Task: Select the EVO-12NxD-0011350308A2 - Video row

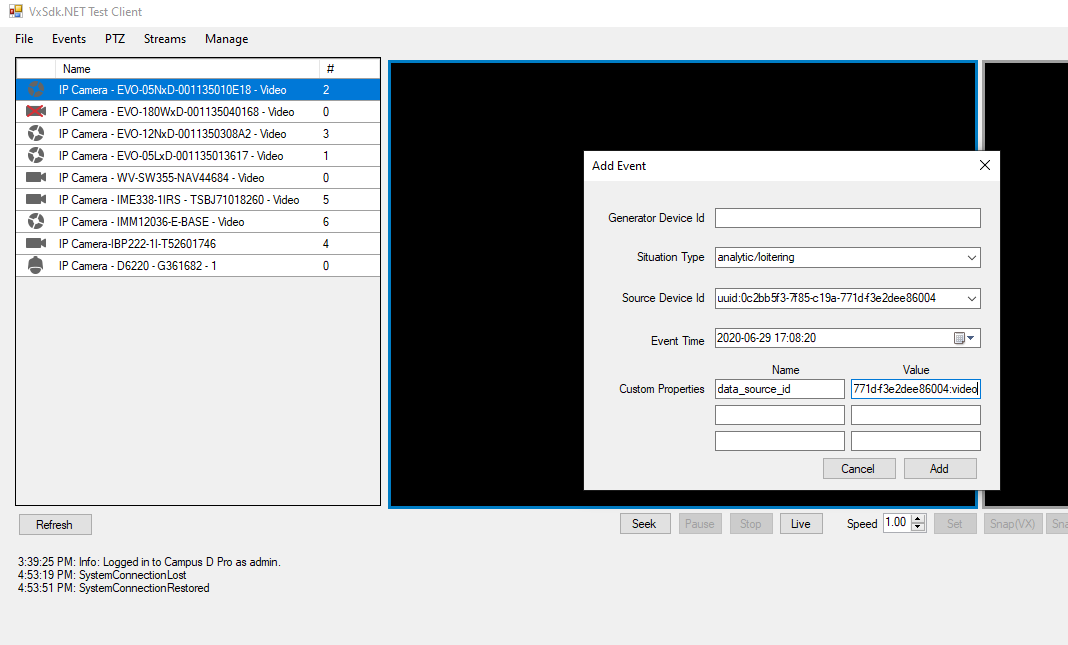Action: [x=198, y=133]
